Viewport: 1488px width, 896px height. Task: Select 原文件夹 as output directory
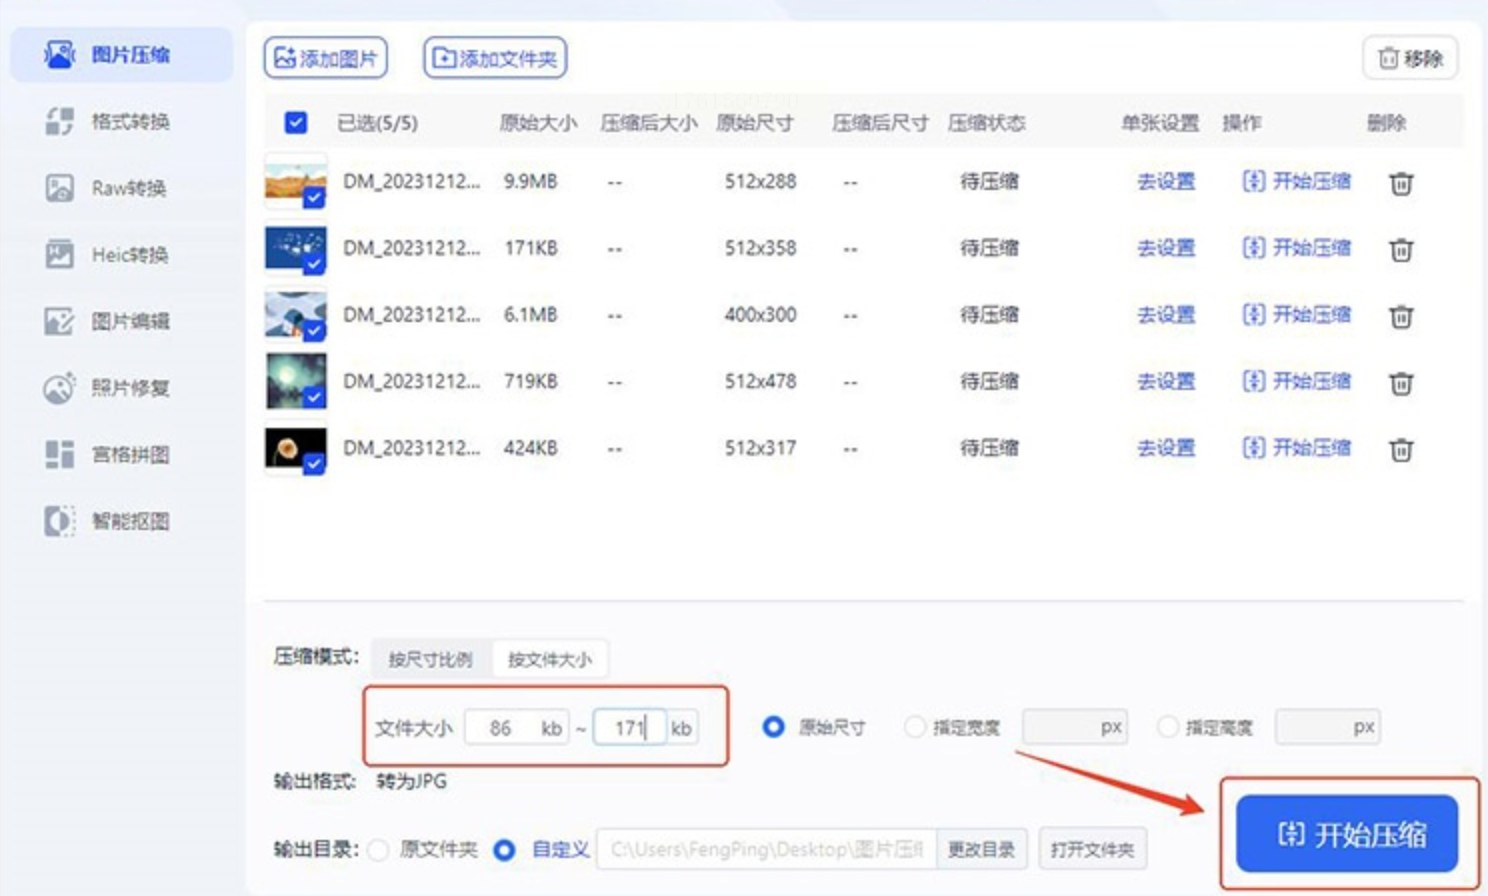[x=378, y=850]
